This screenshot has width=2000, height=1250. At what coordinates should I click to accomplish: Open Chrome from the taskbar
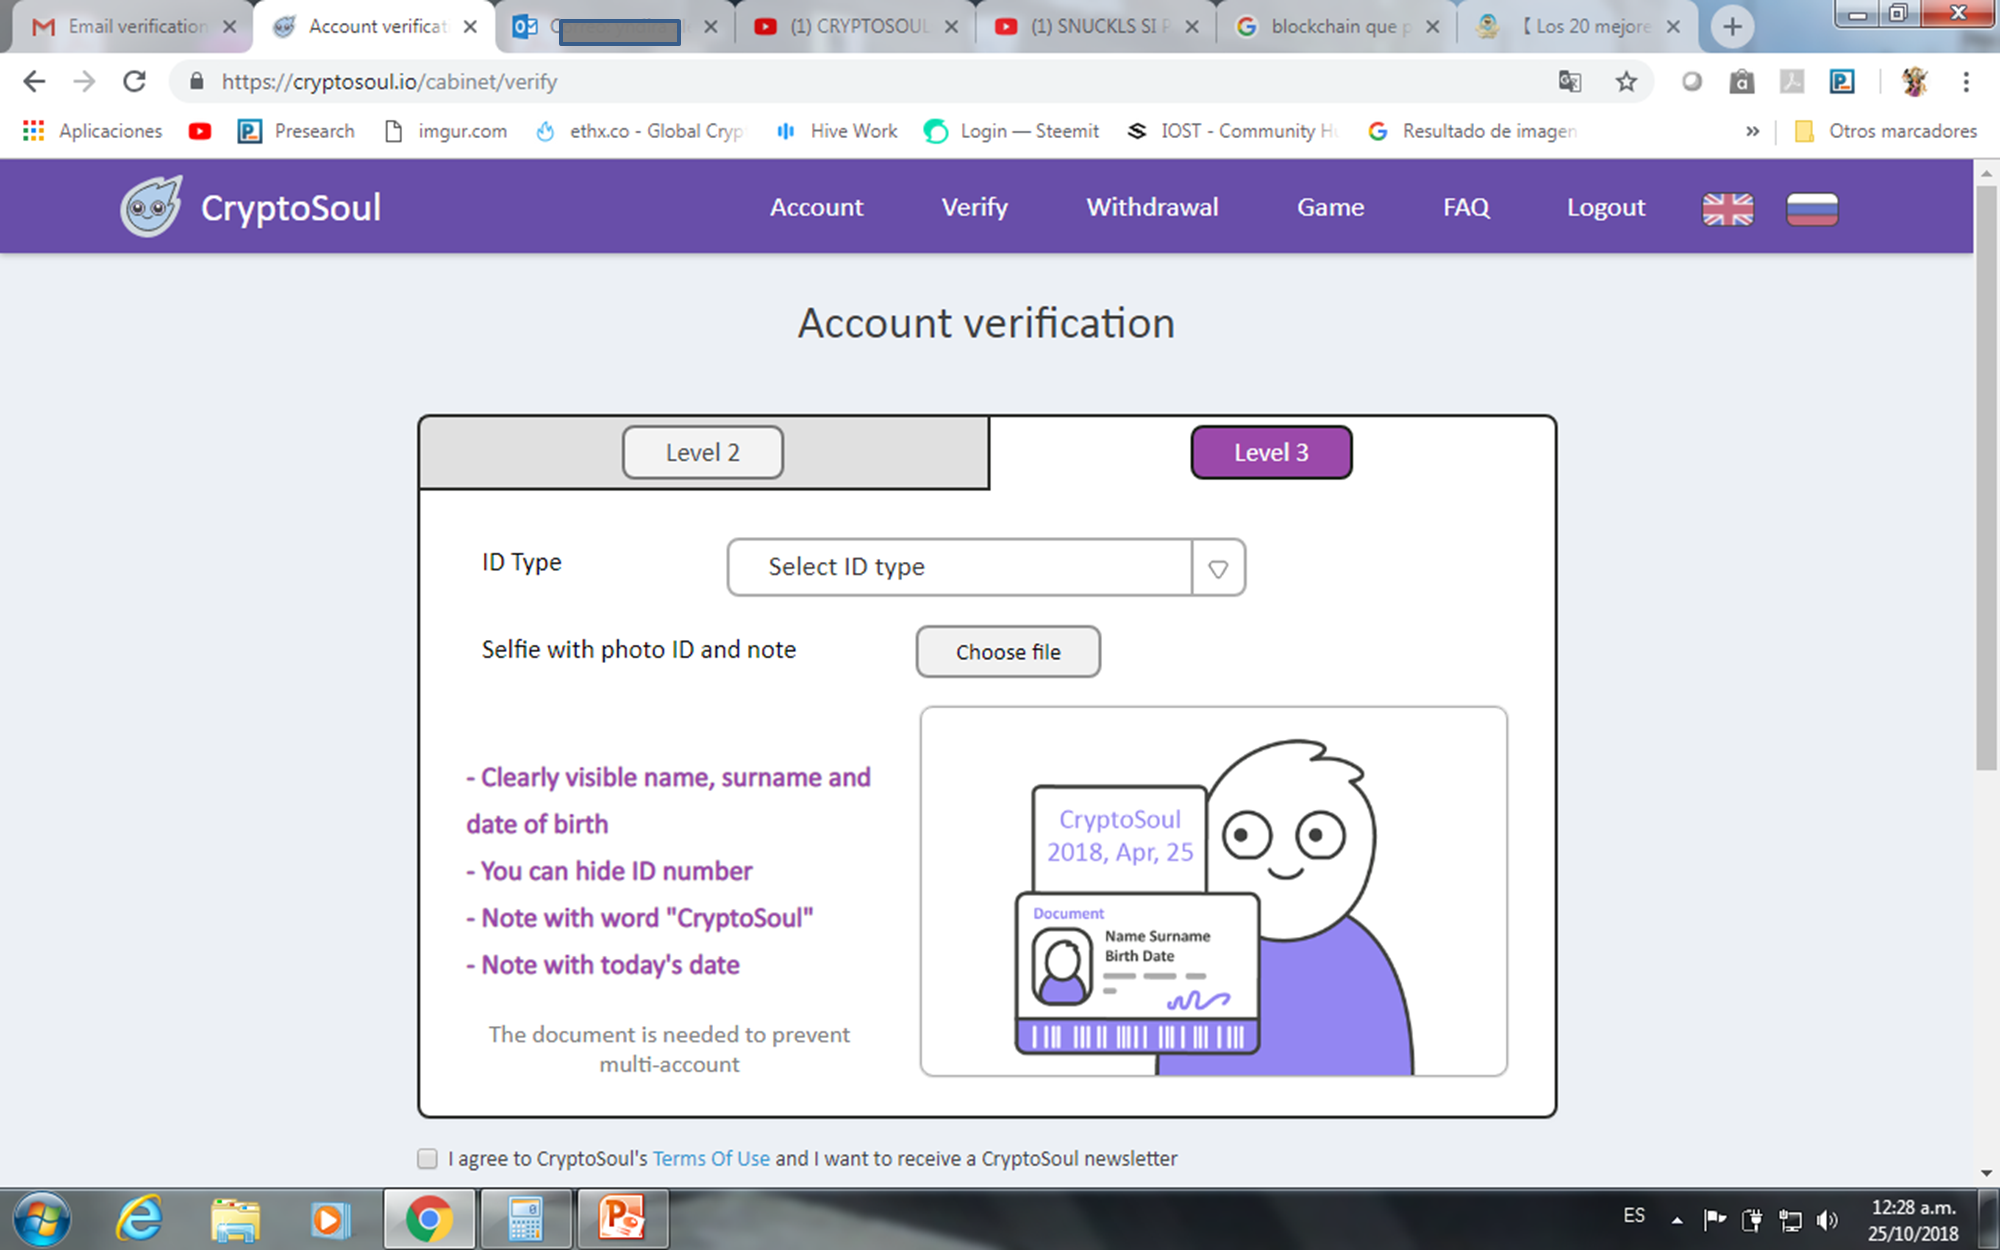tap(429, 1219)
